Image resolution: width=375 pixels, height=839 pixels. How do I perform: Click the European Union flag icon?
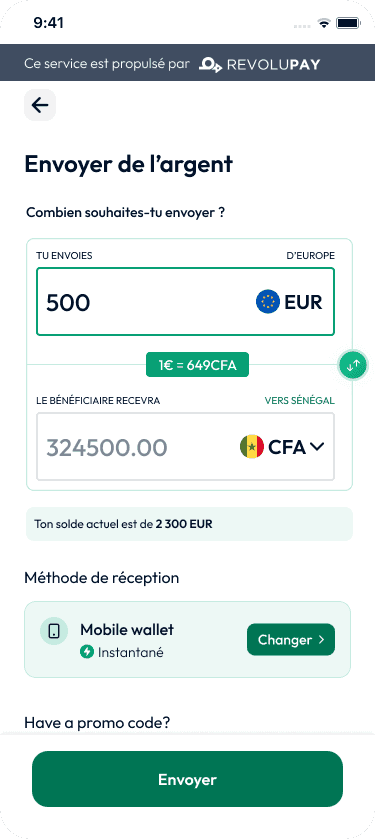267,302
